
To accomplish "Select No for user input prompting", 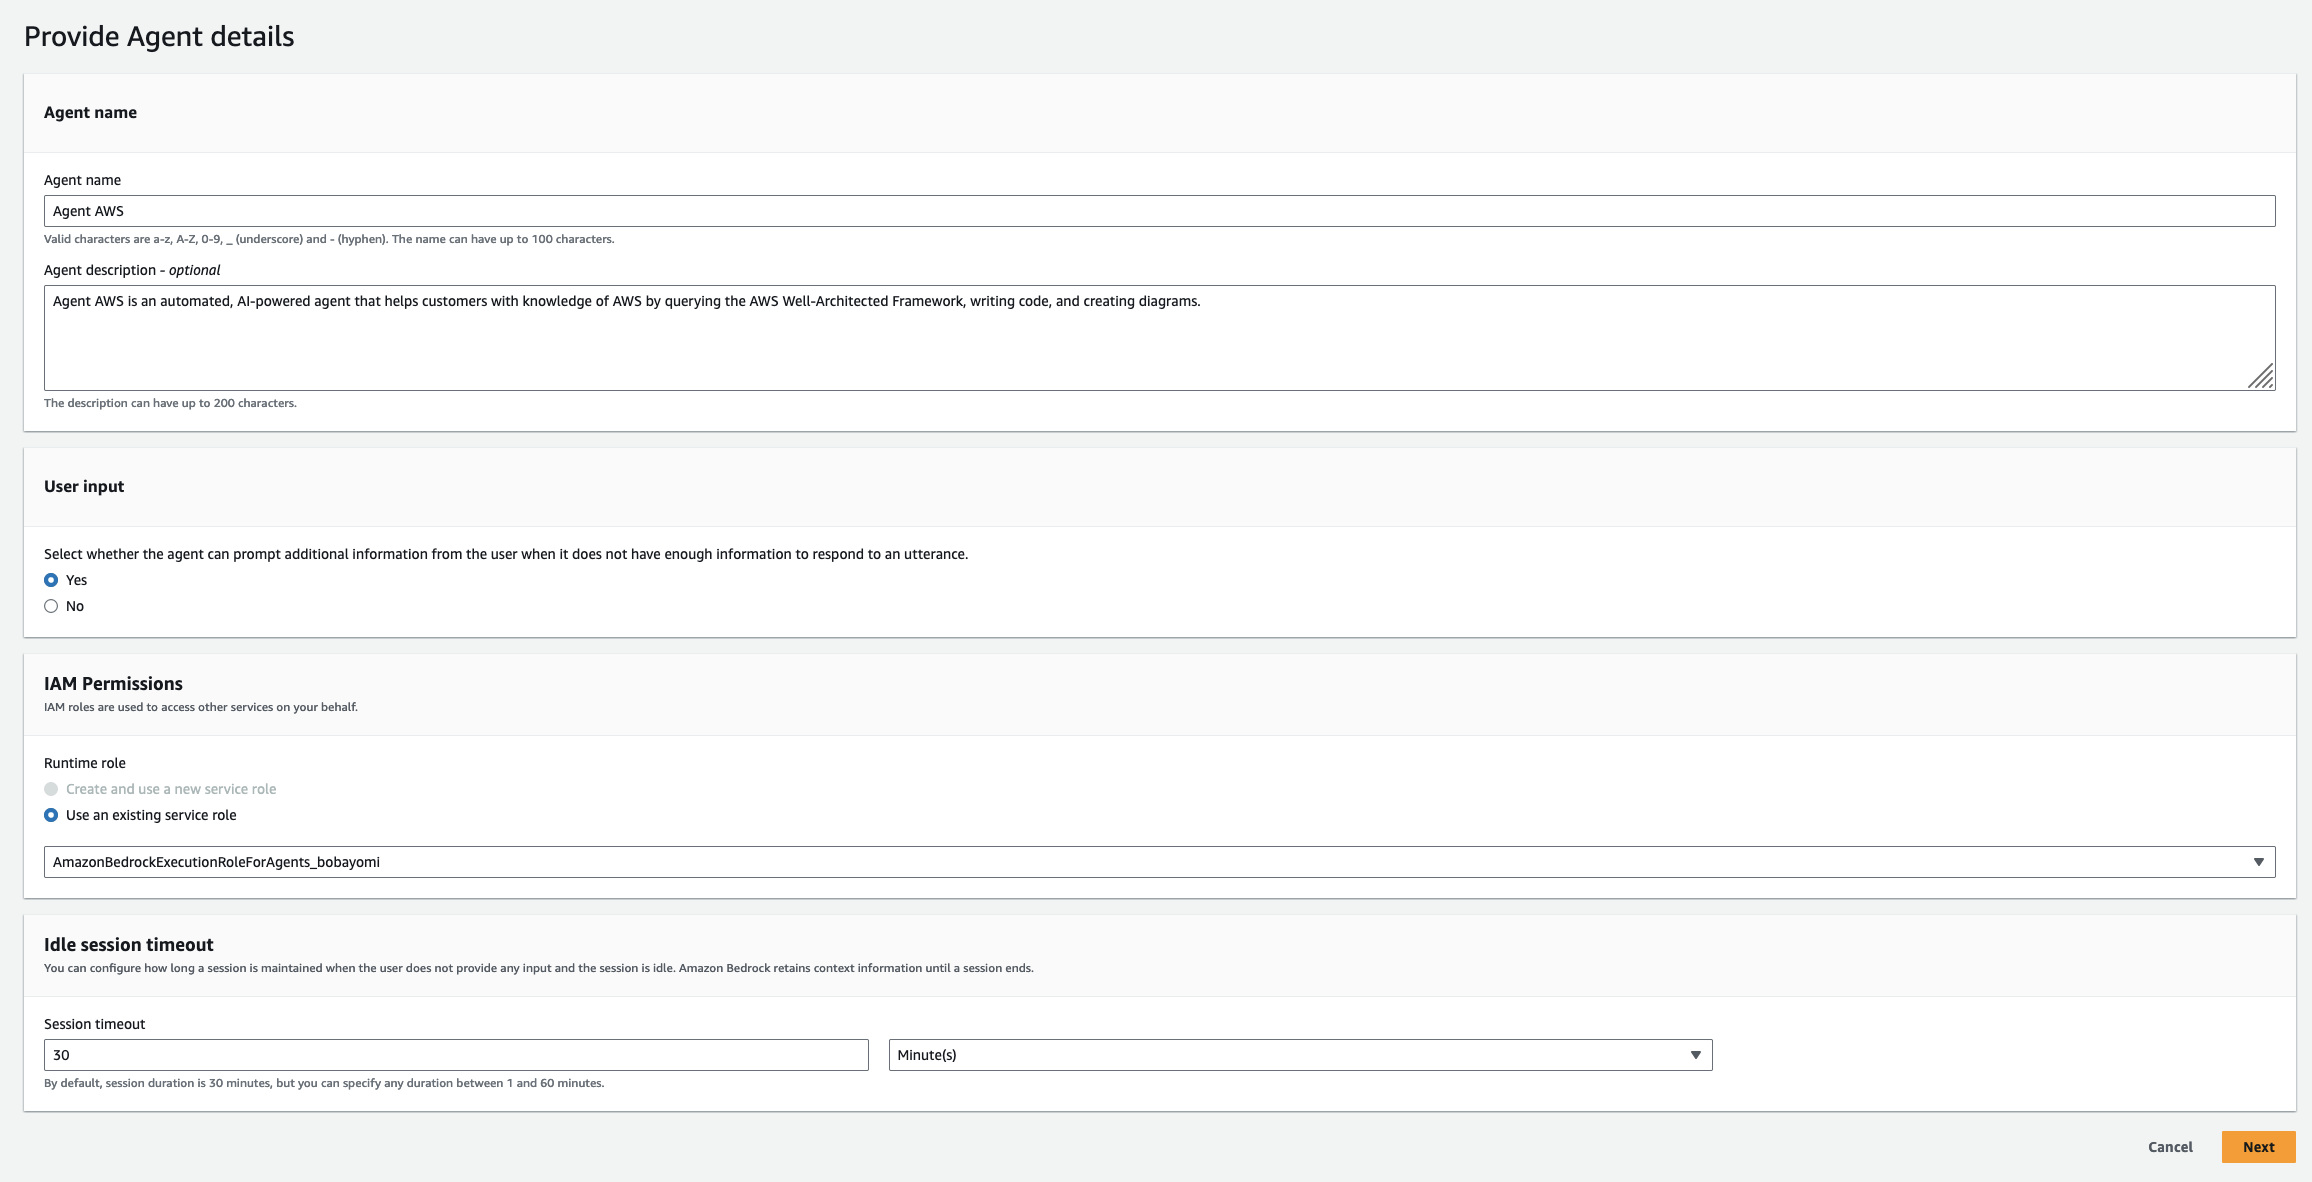I will click(51, 606).
